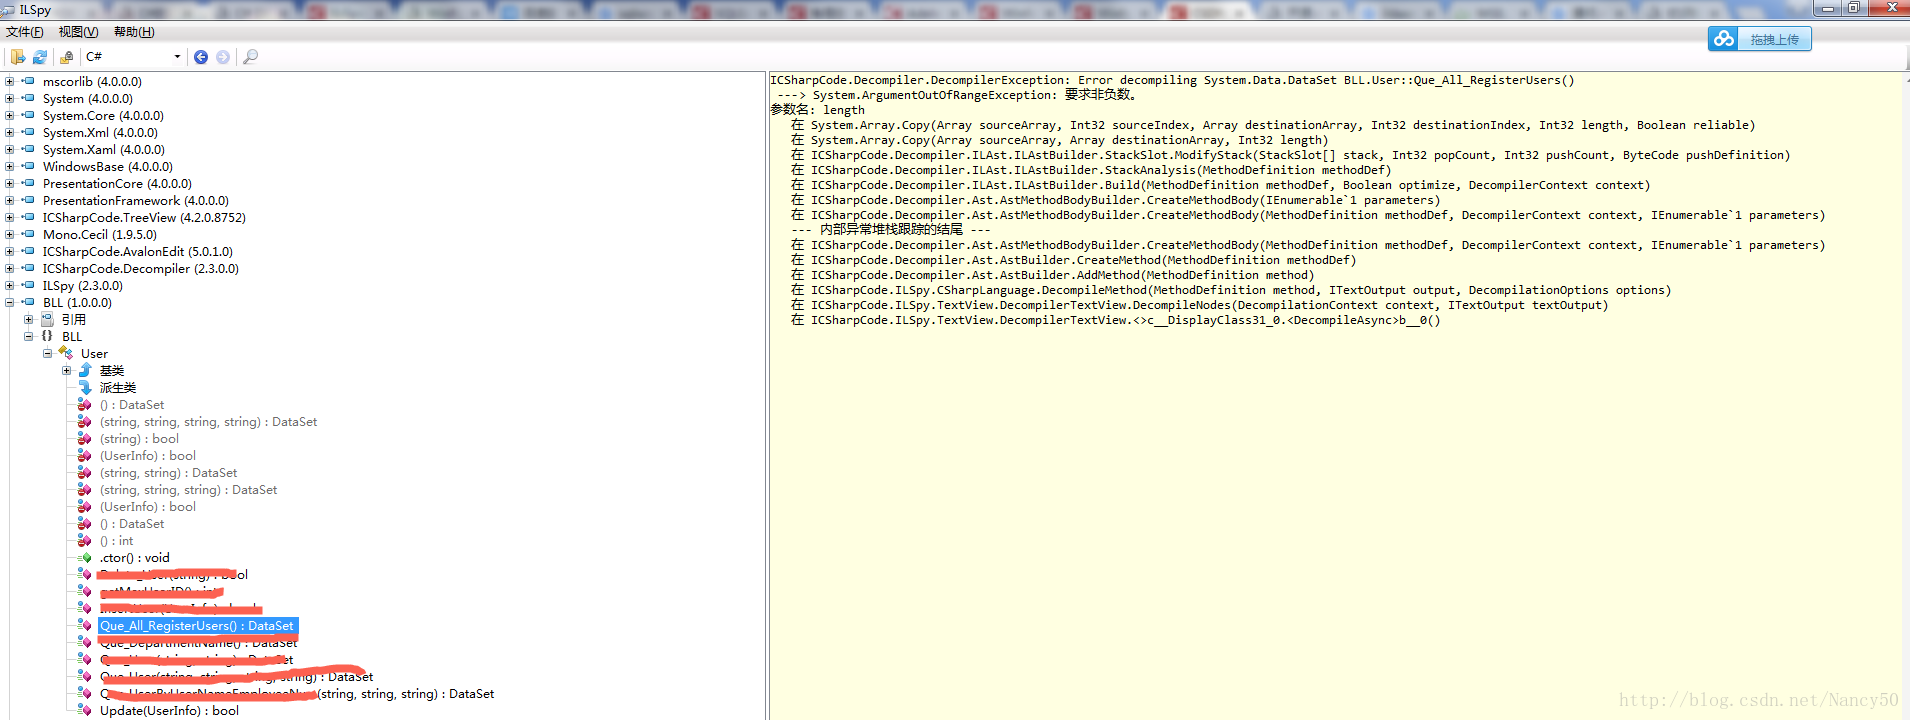
Task: Expand the System.Core assembly node
Action: (x=9, y=116)
